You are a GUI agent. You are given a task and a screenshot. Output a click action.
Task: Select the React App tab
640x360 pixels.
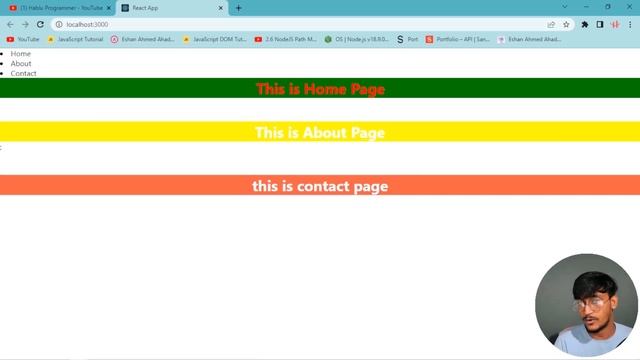173,8
